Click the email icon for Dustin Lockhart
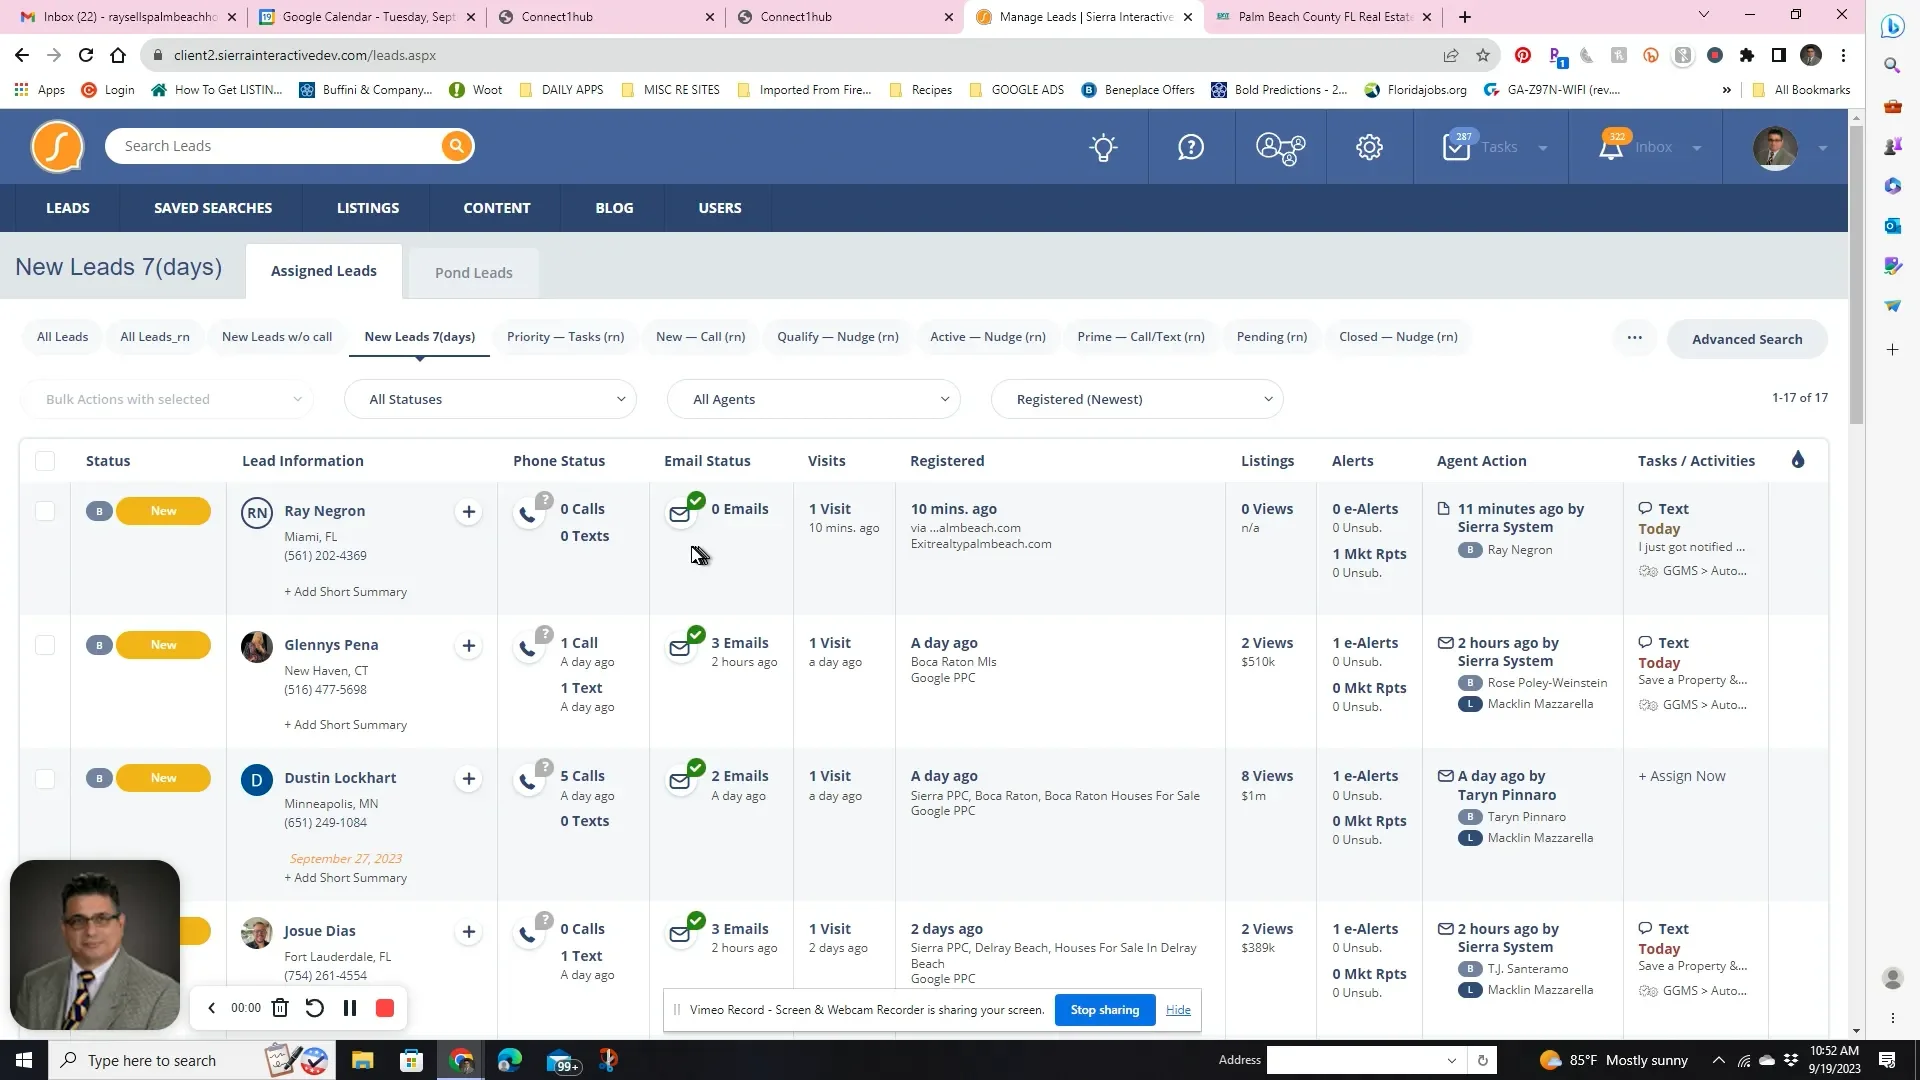The height and width of the screenshot is (1080, 1920). click(680, 781)
